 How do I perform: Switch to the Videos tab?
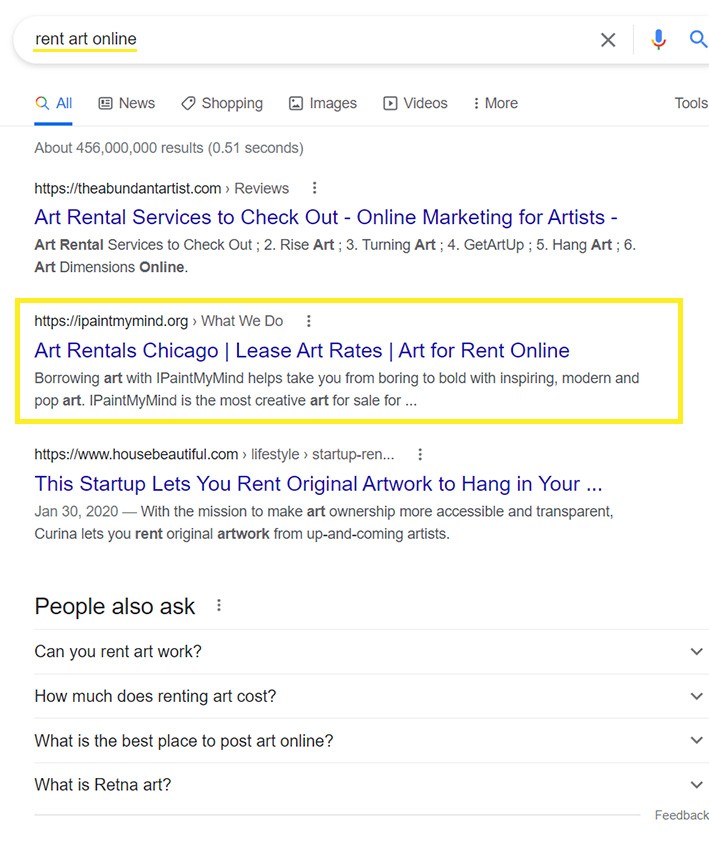click(415, 103)
